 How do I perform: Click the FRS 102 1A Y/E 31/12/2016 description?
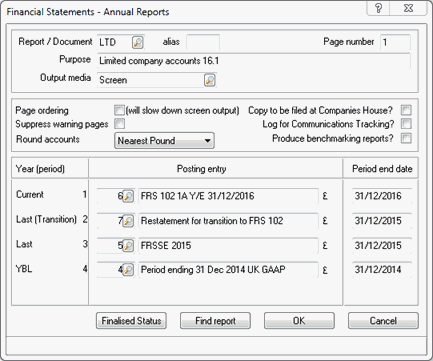pos(228,196)
